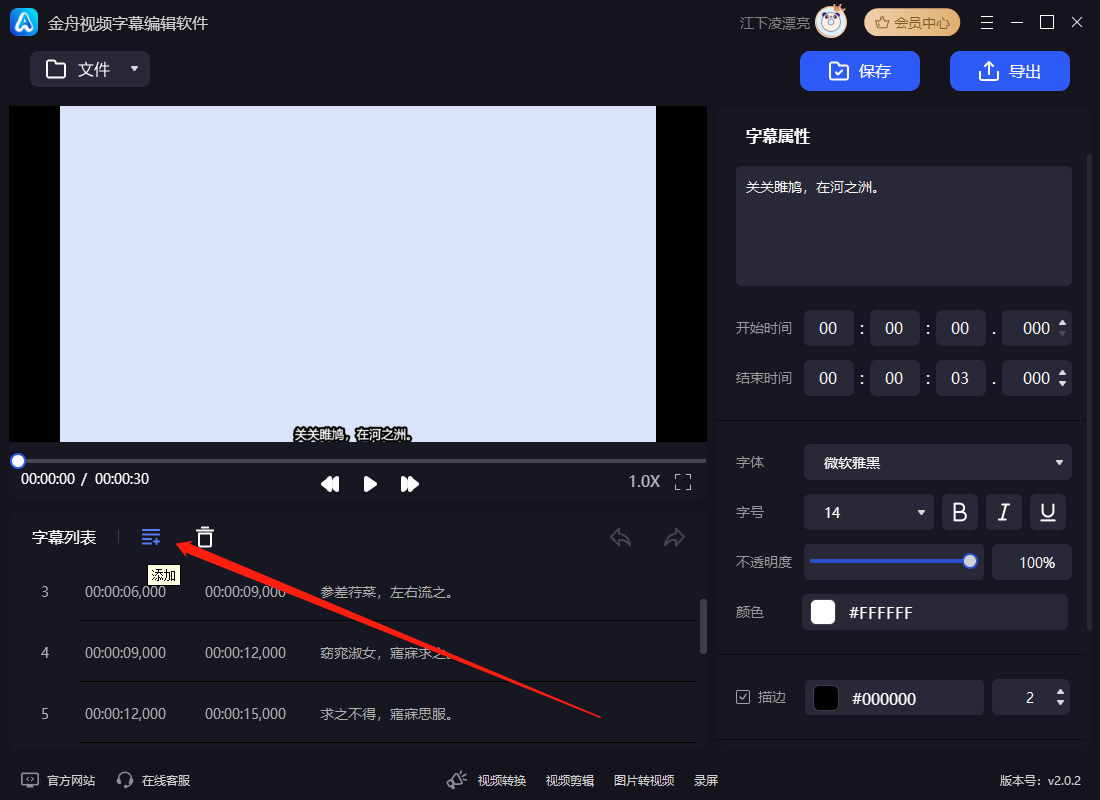The image size is (1100, 800).
Task: Click the video progress bar handle
Action: click(18, 461)
